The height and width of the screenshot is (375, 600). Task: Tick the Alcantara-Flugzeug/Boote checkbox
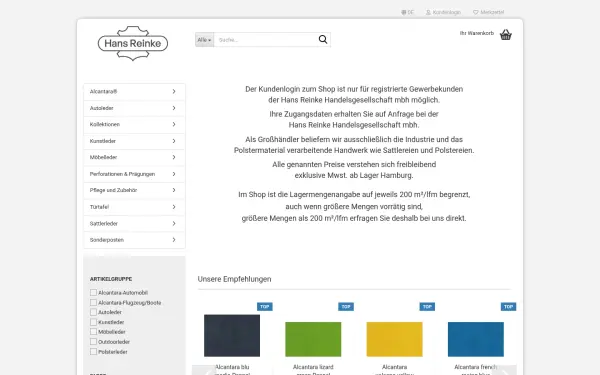(93, 302)
